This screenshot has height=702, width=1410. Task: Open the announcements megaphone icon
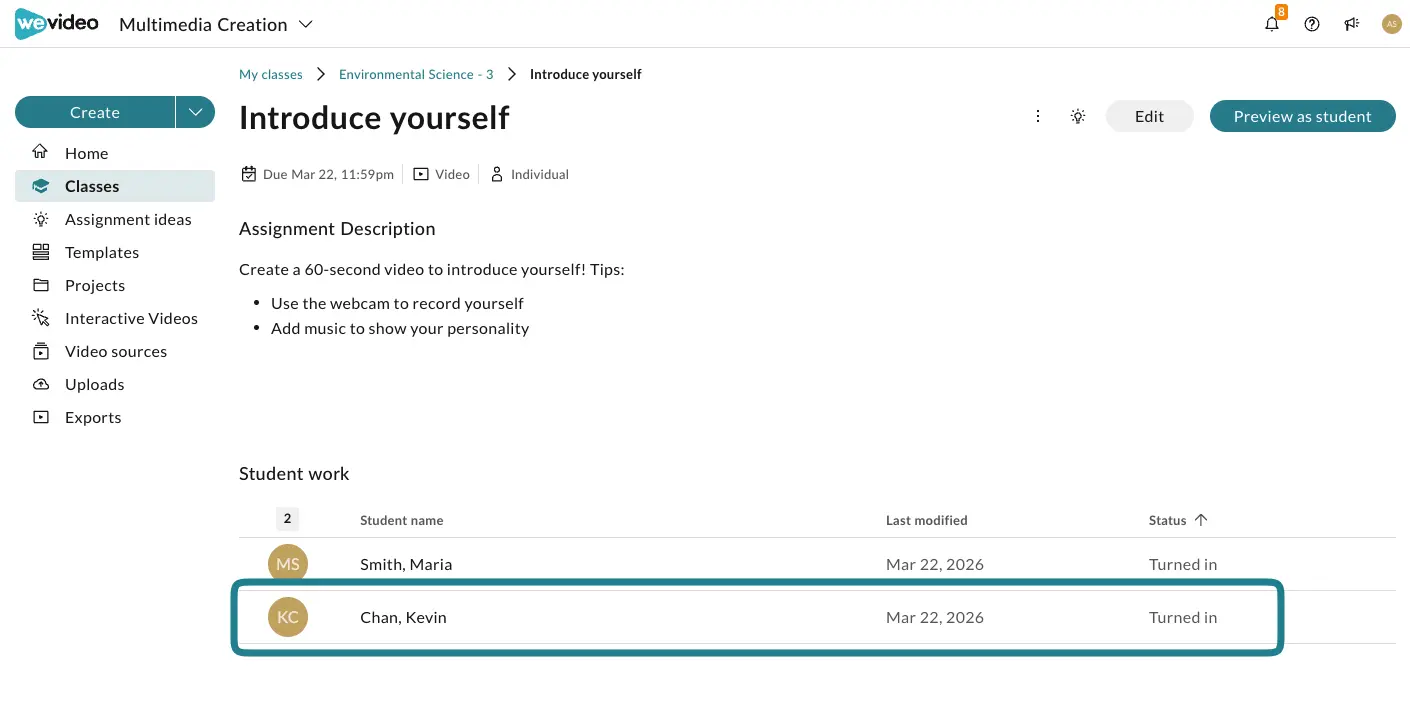point(1352,24)
